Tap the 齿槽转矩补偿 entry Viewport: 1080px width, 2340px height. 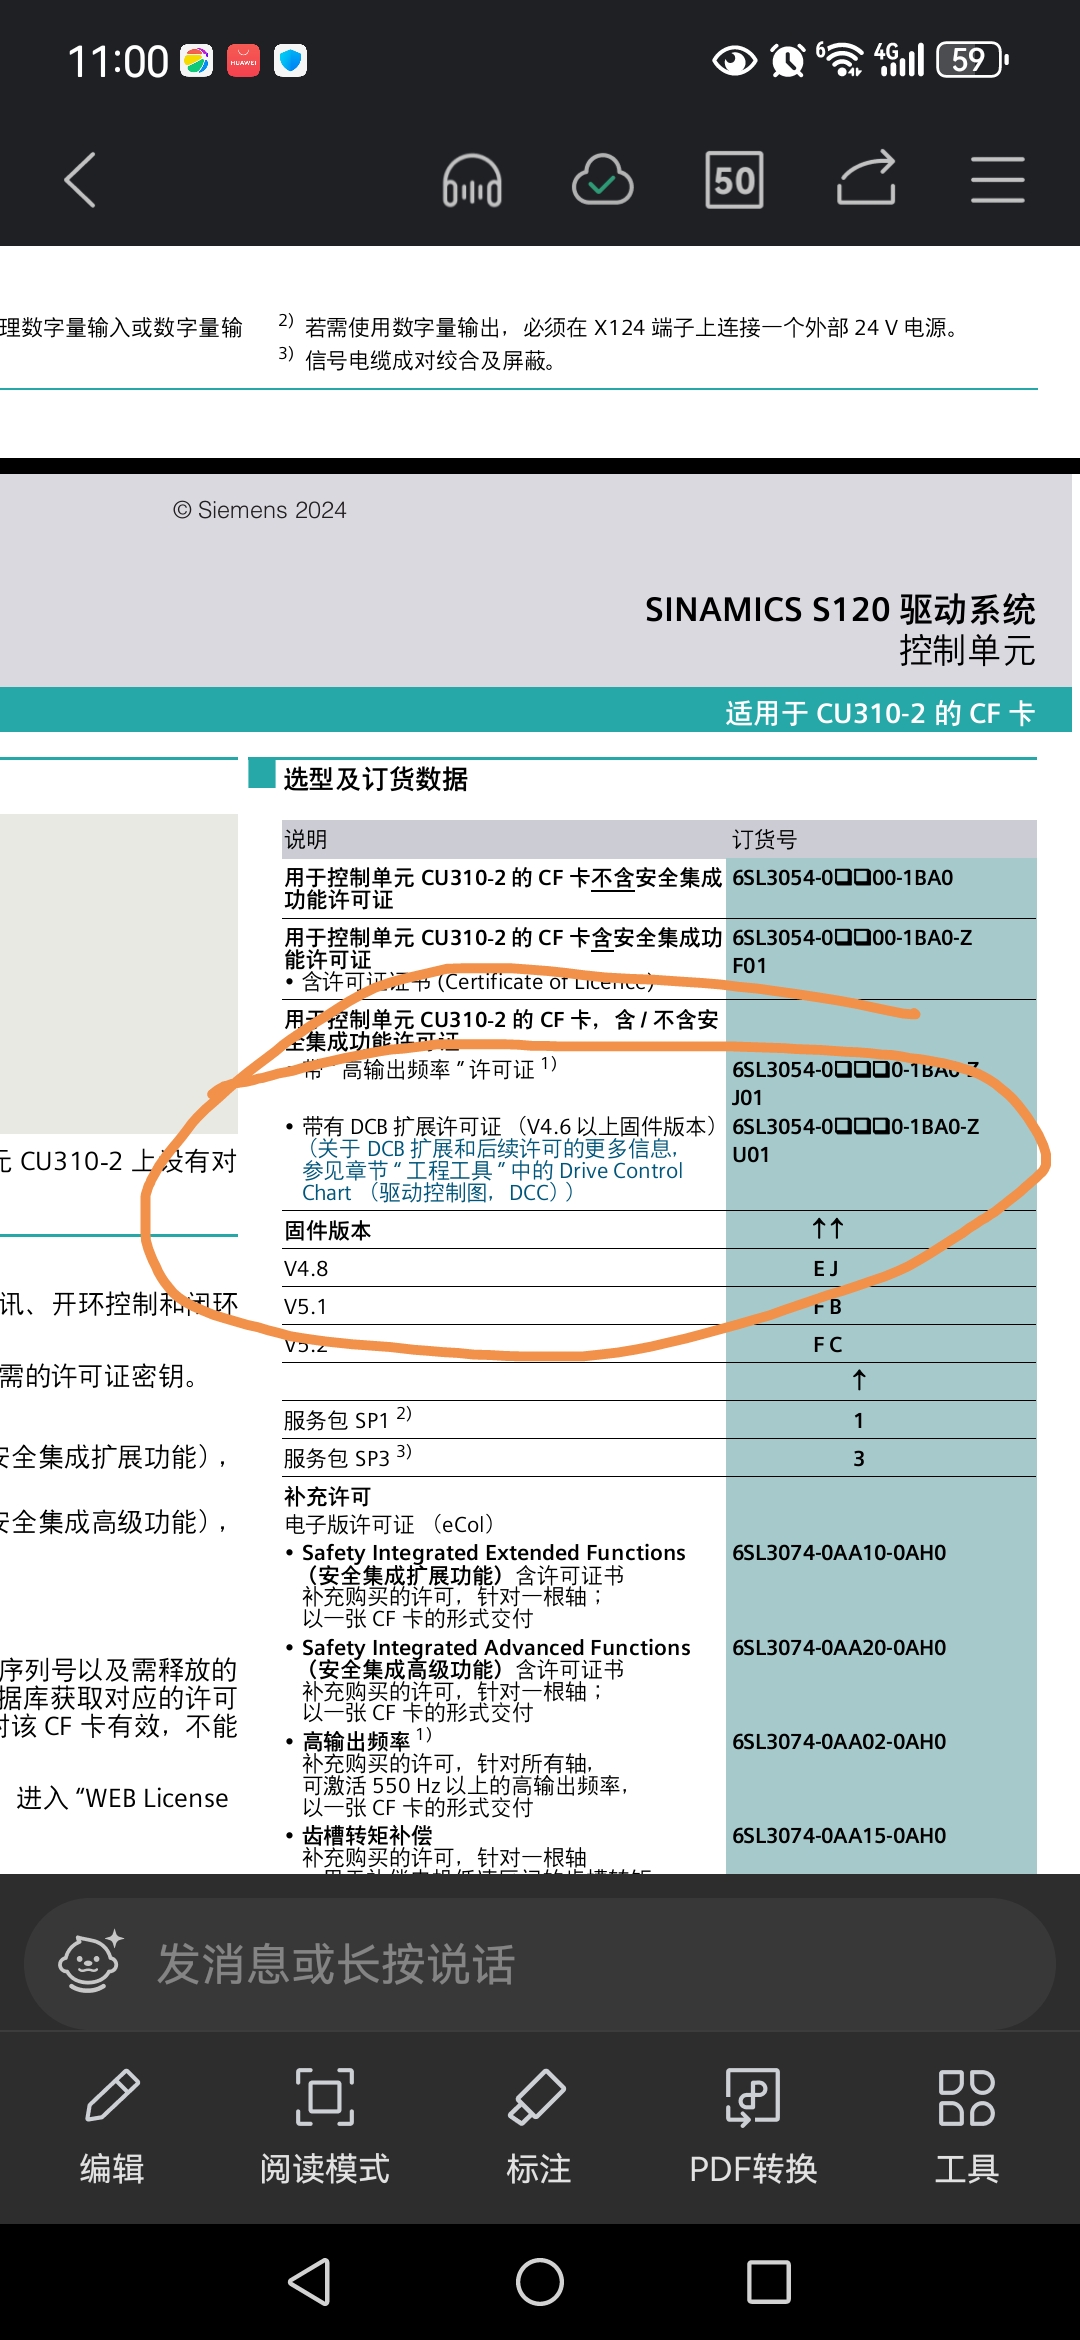pyautogui.click(x=367, y=1835)
